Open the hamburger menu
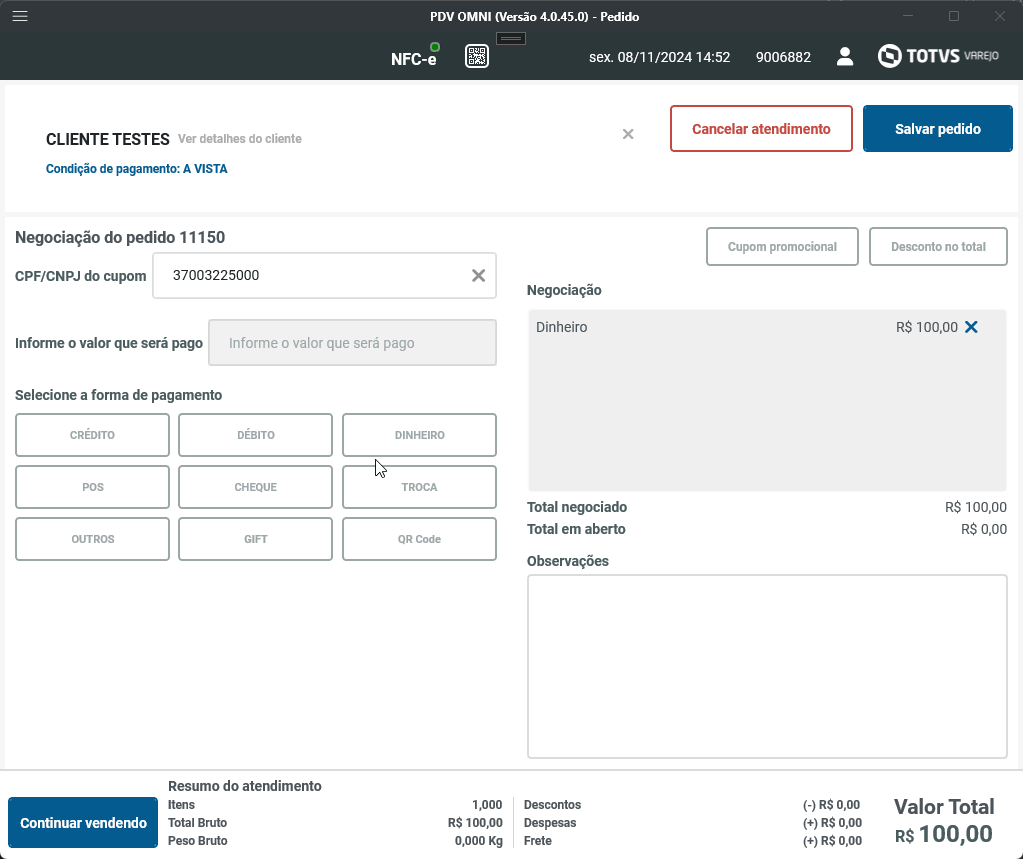1023x859 pixels. 20,16
